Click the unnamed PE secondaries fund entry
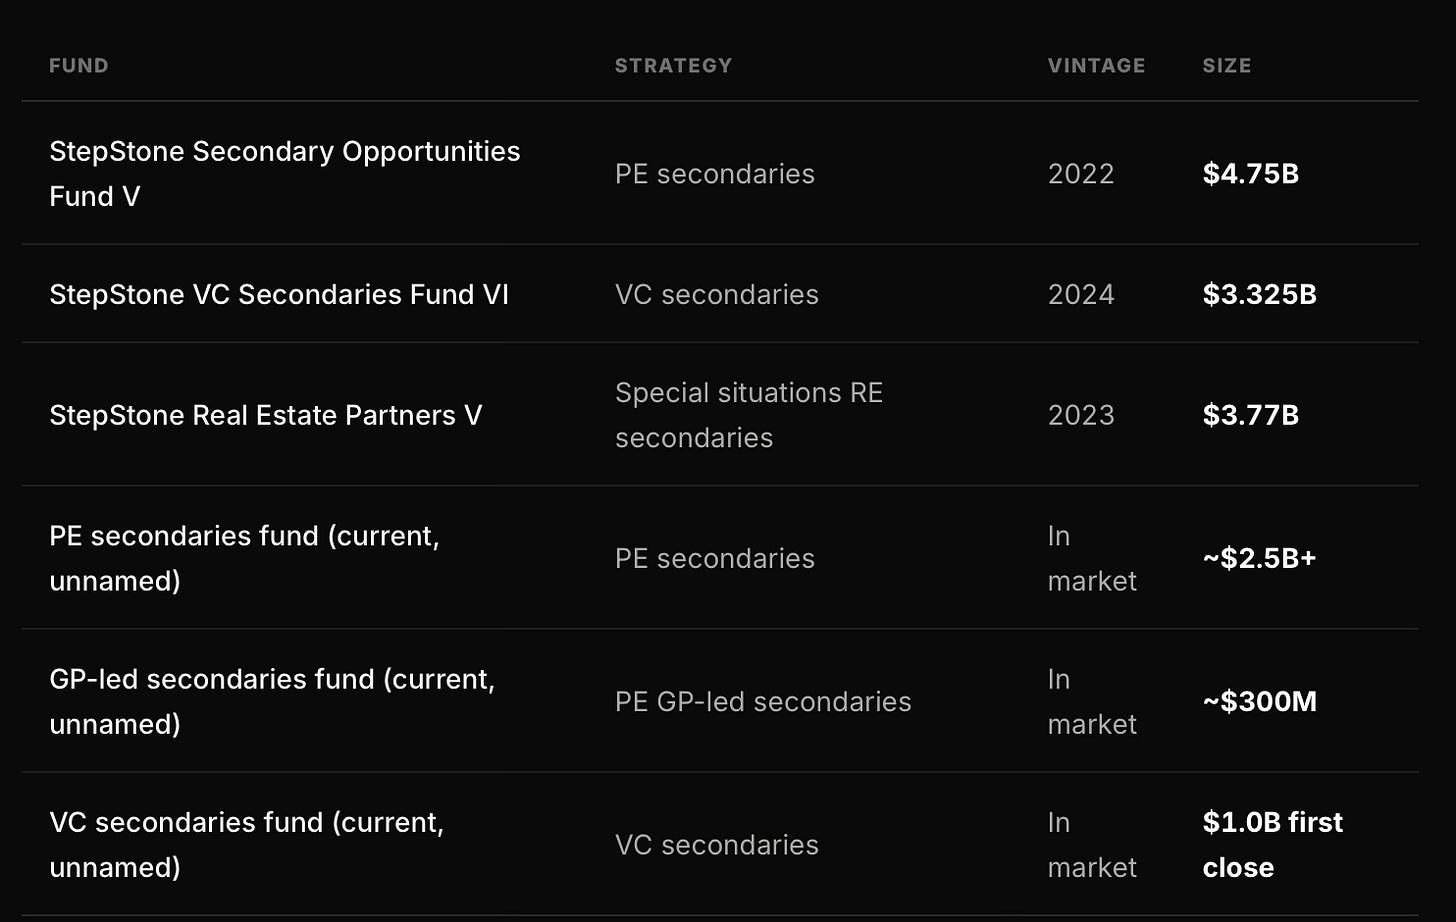1456x922 pixels. coord(244,558)
